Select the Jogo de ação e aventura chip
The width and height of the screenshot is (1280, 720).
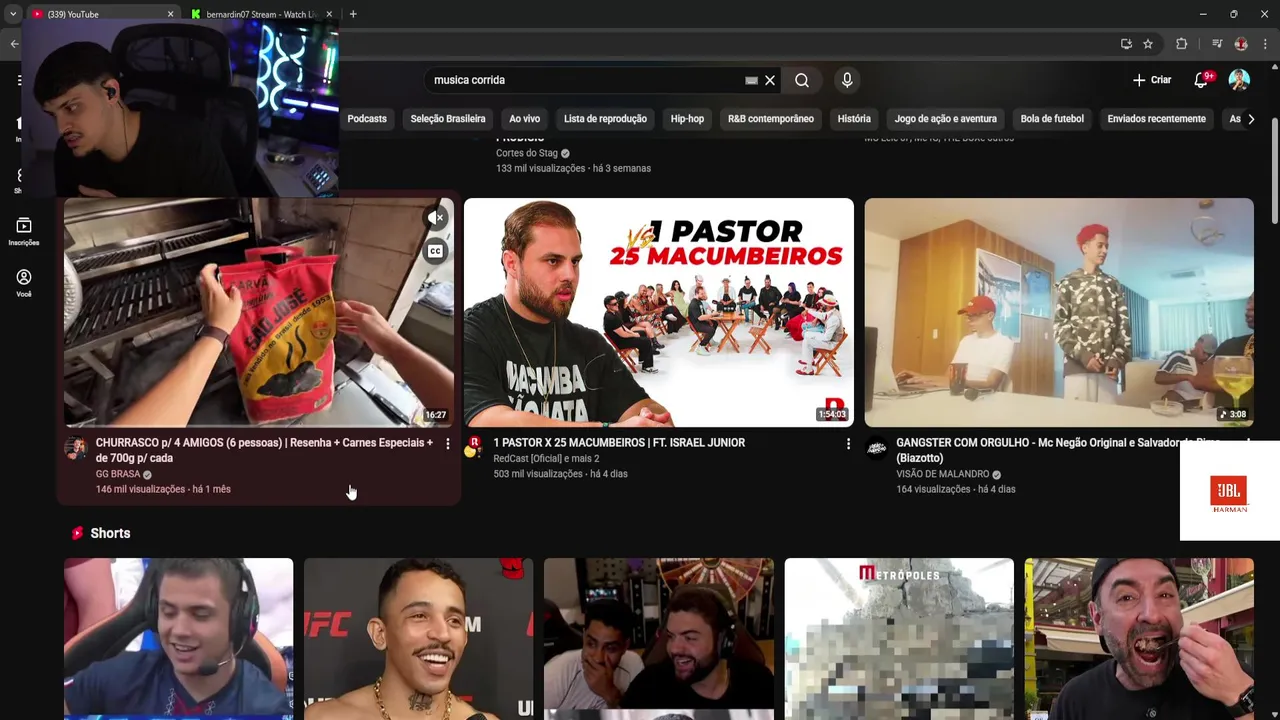pos(945,119)
